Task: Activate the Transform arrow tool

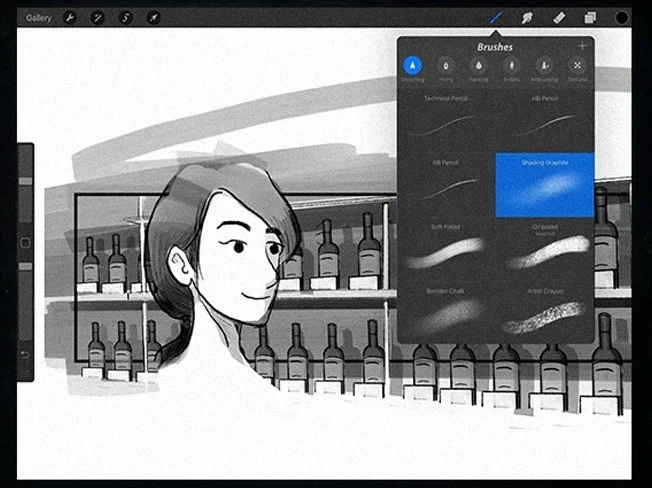Action: (x=153, y=18)
